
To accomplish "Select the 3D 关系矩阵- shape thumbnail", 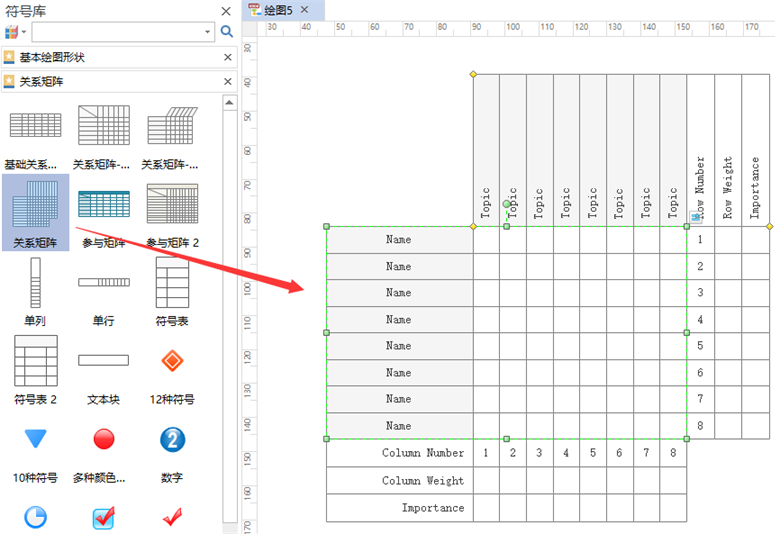I will coord(172,125).
